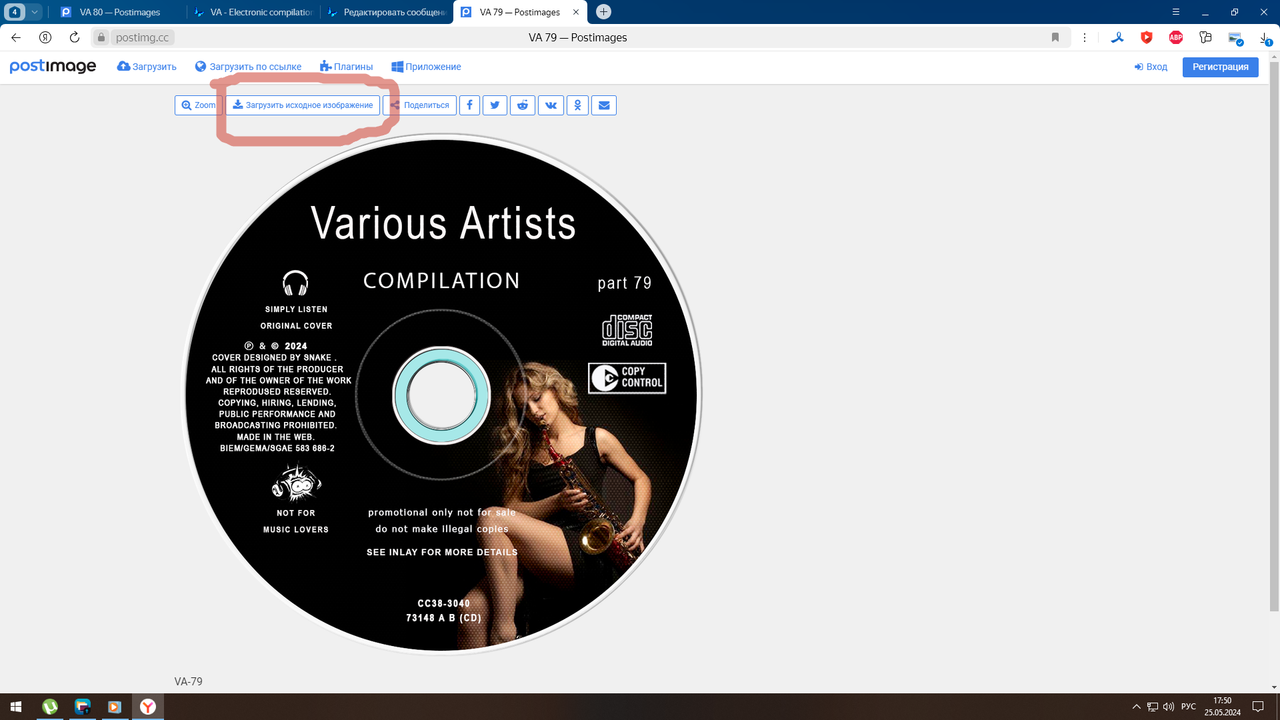The height and width of the screenshot is (720, 1280).
Task: Click the image extension icon with checkmark
Action: click(x=1236, y=39)
